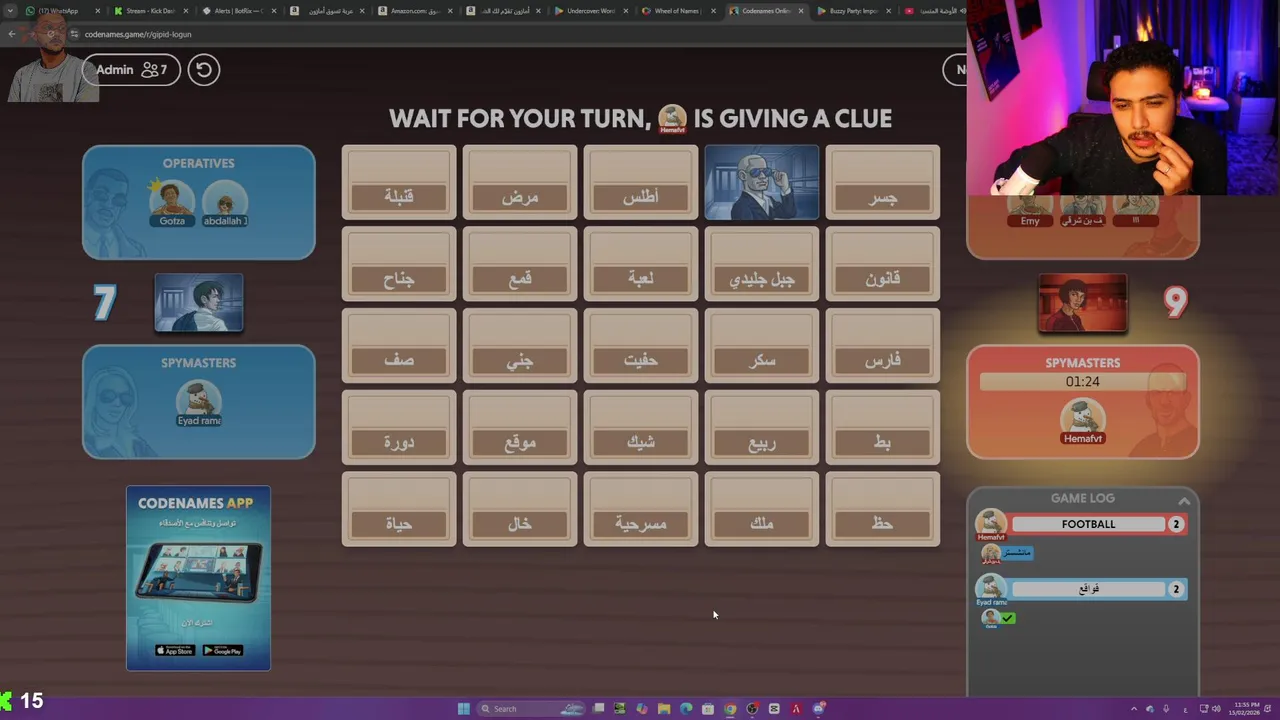Select the word card حظ
The height and width of the screenshot is (720, 1280).
tap(883, 510)
